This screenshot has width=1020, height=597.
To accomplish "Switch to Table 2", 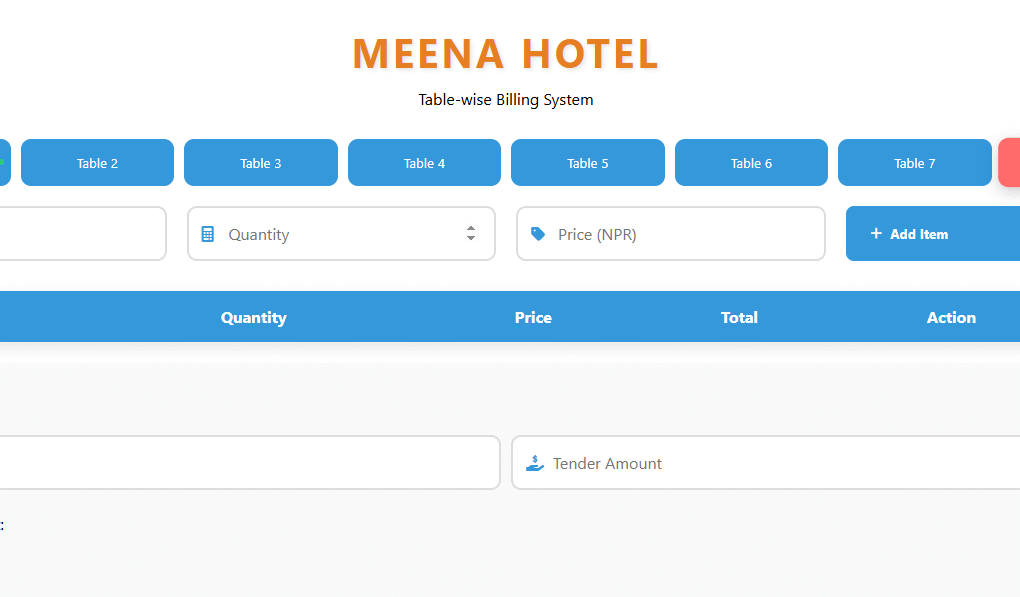I will point(97,163).
